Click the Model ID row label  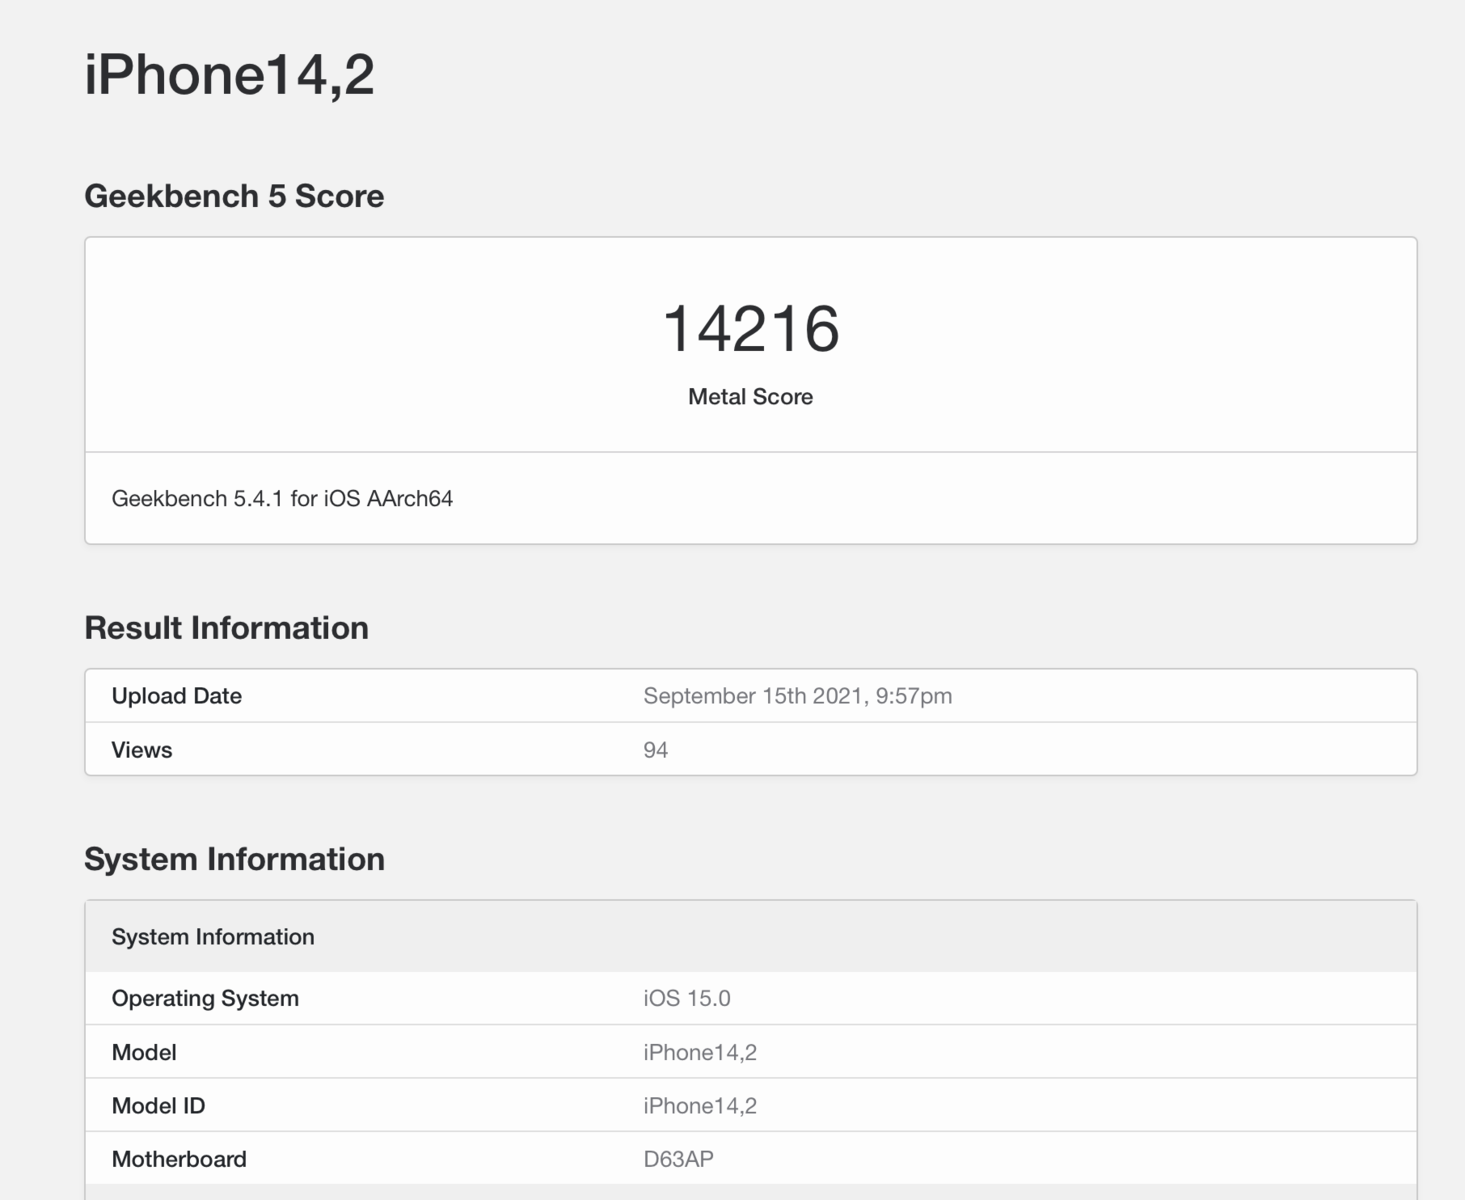pyautogui.click(x=158, y=1106)
